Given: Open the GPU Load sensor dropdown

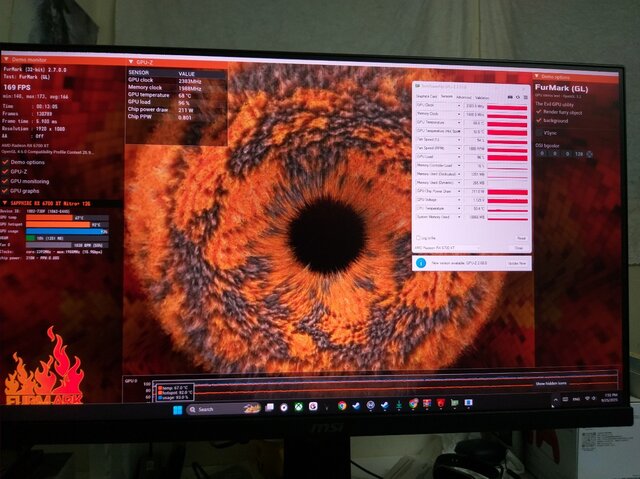Looking at the screenshot, I should (459, 157).
